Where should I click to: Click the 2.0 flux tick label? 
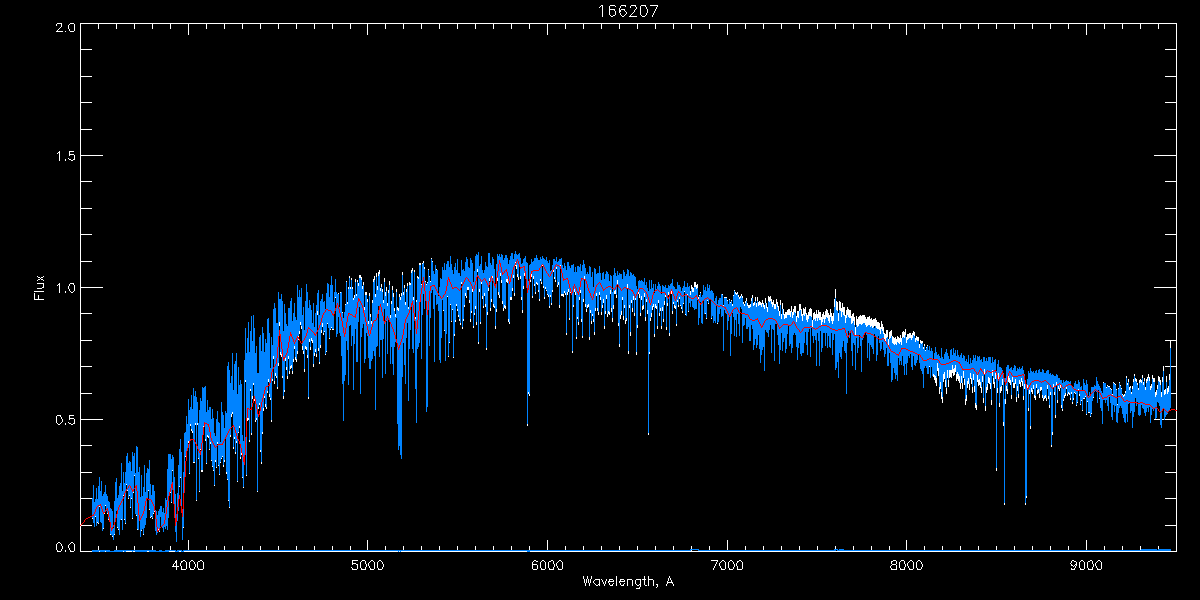pyautogui.click(x=65, y=28)
